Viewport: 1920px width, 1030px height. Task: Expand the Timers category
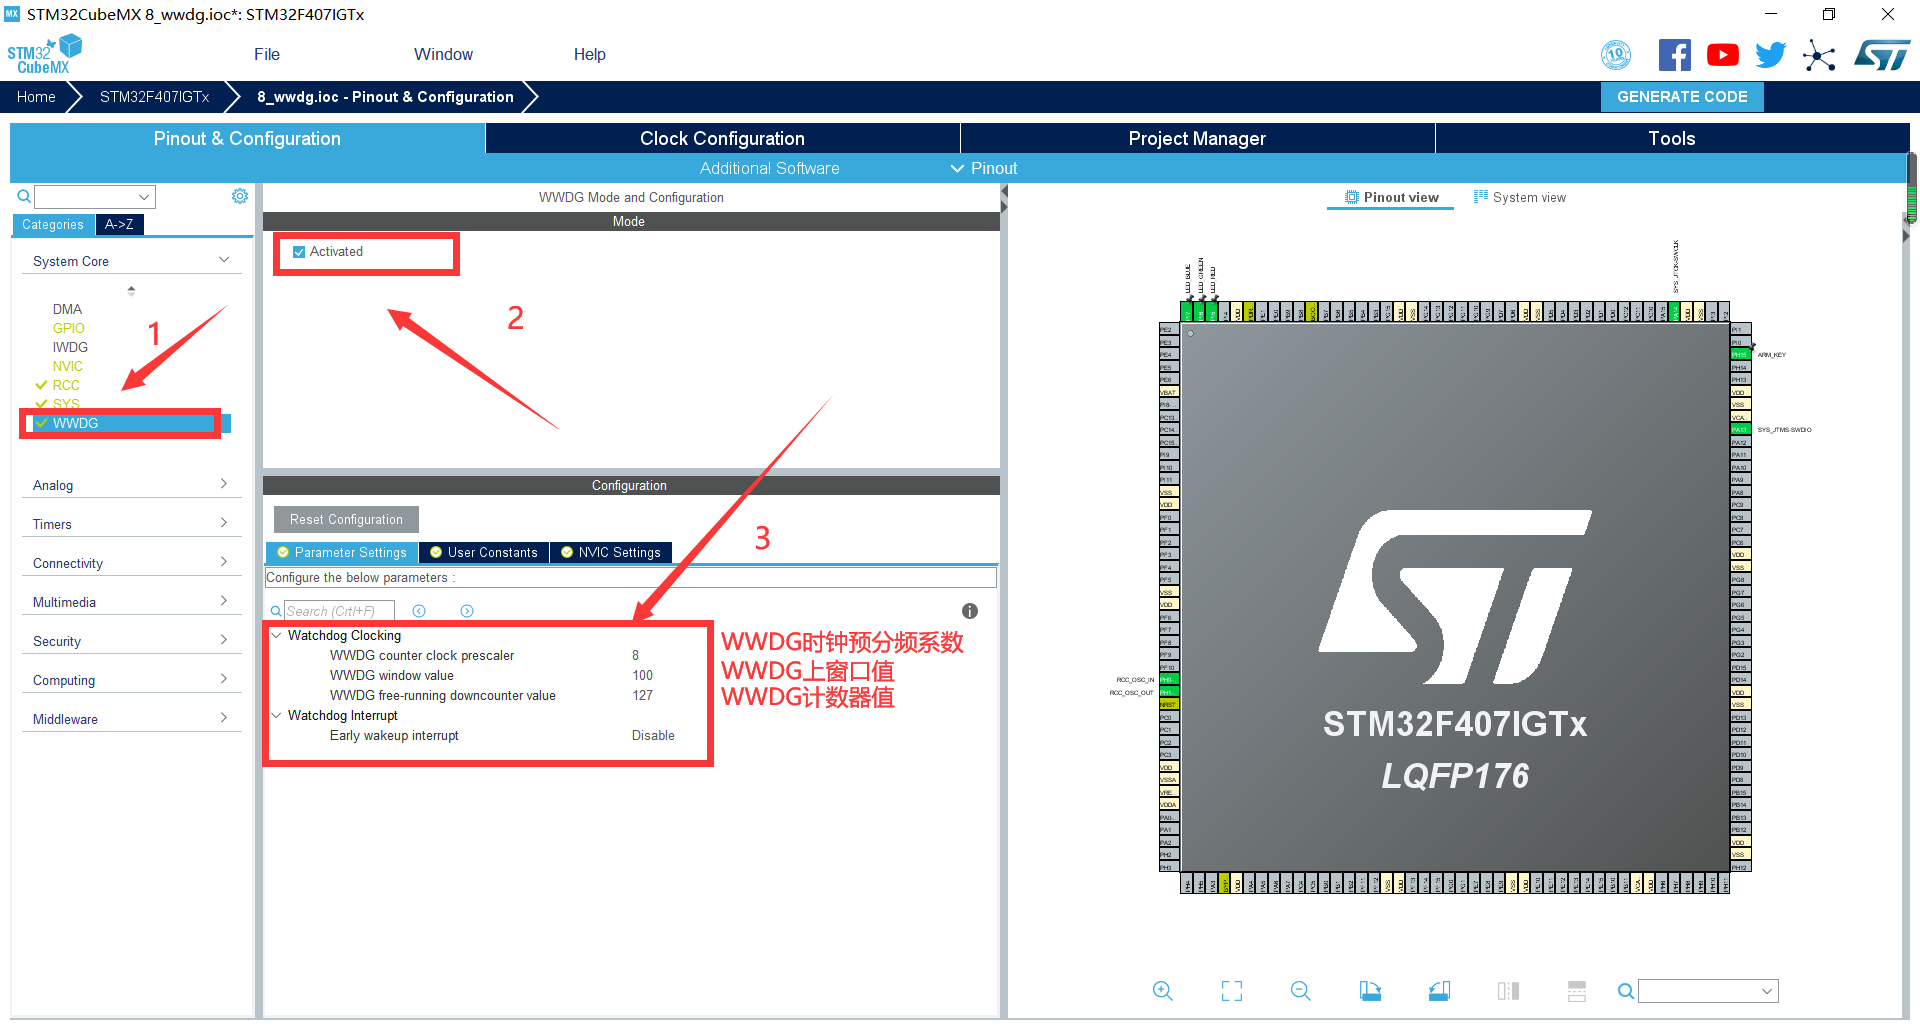130,524
